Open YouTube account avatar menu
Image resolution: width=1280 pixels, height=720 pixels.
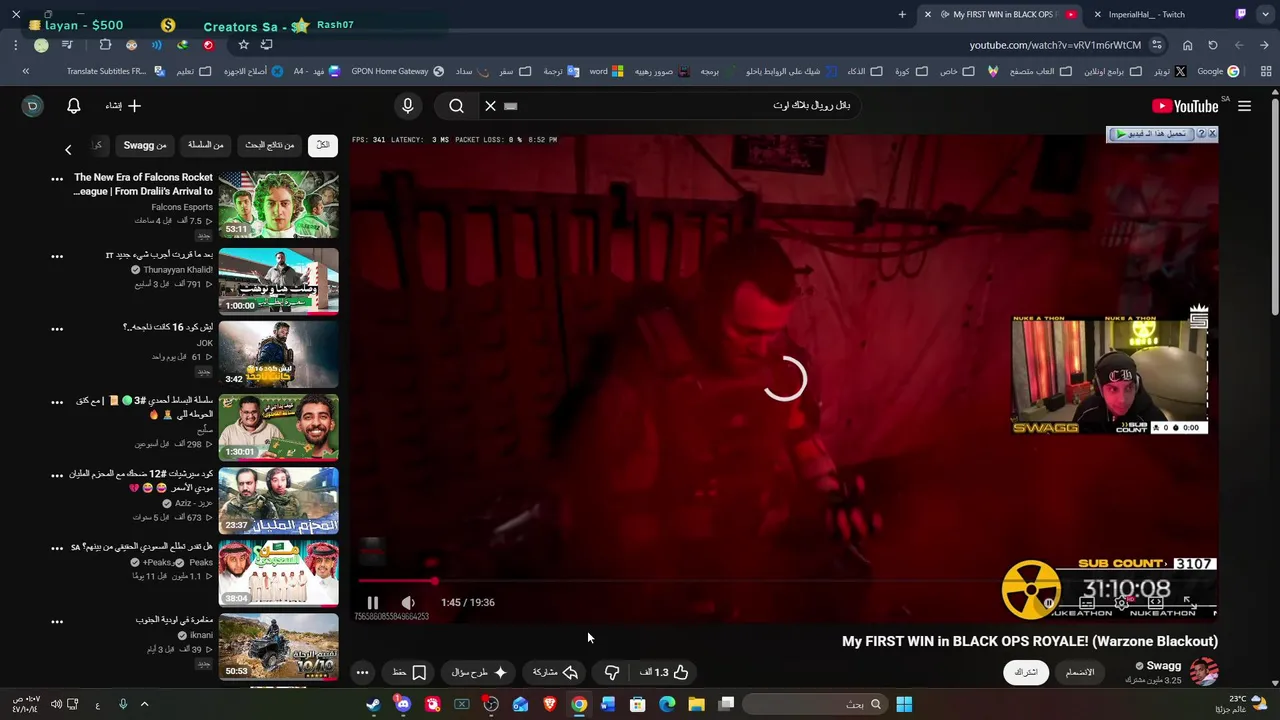[x=32, y=105]
